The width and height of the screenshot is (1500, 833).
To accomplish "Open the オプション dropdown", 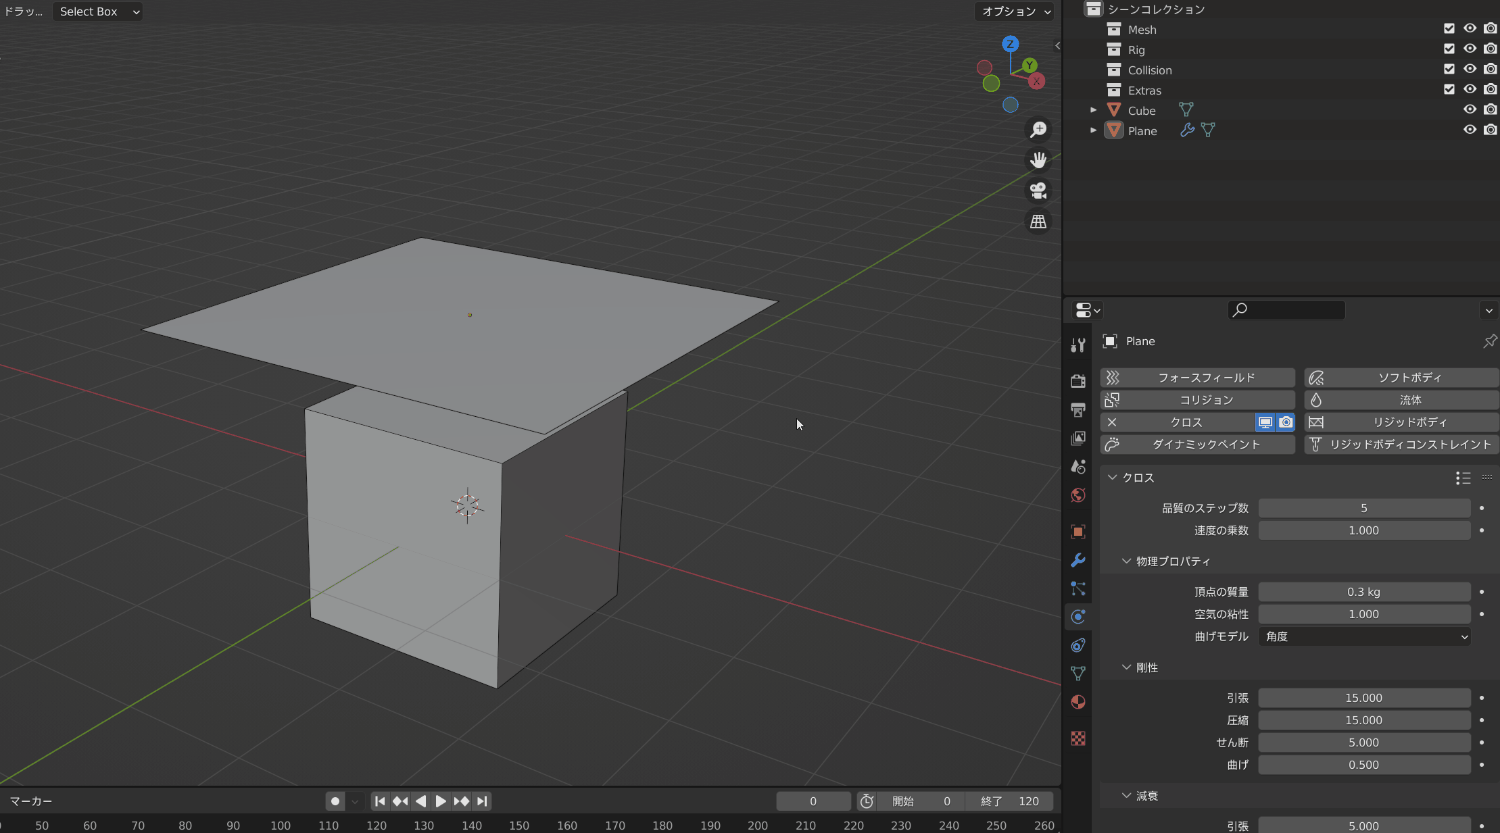I will 1016,12.
